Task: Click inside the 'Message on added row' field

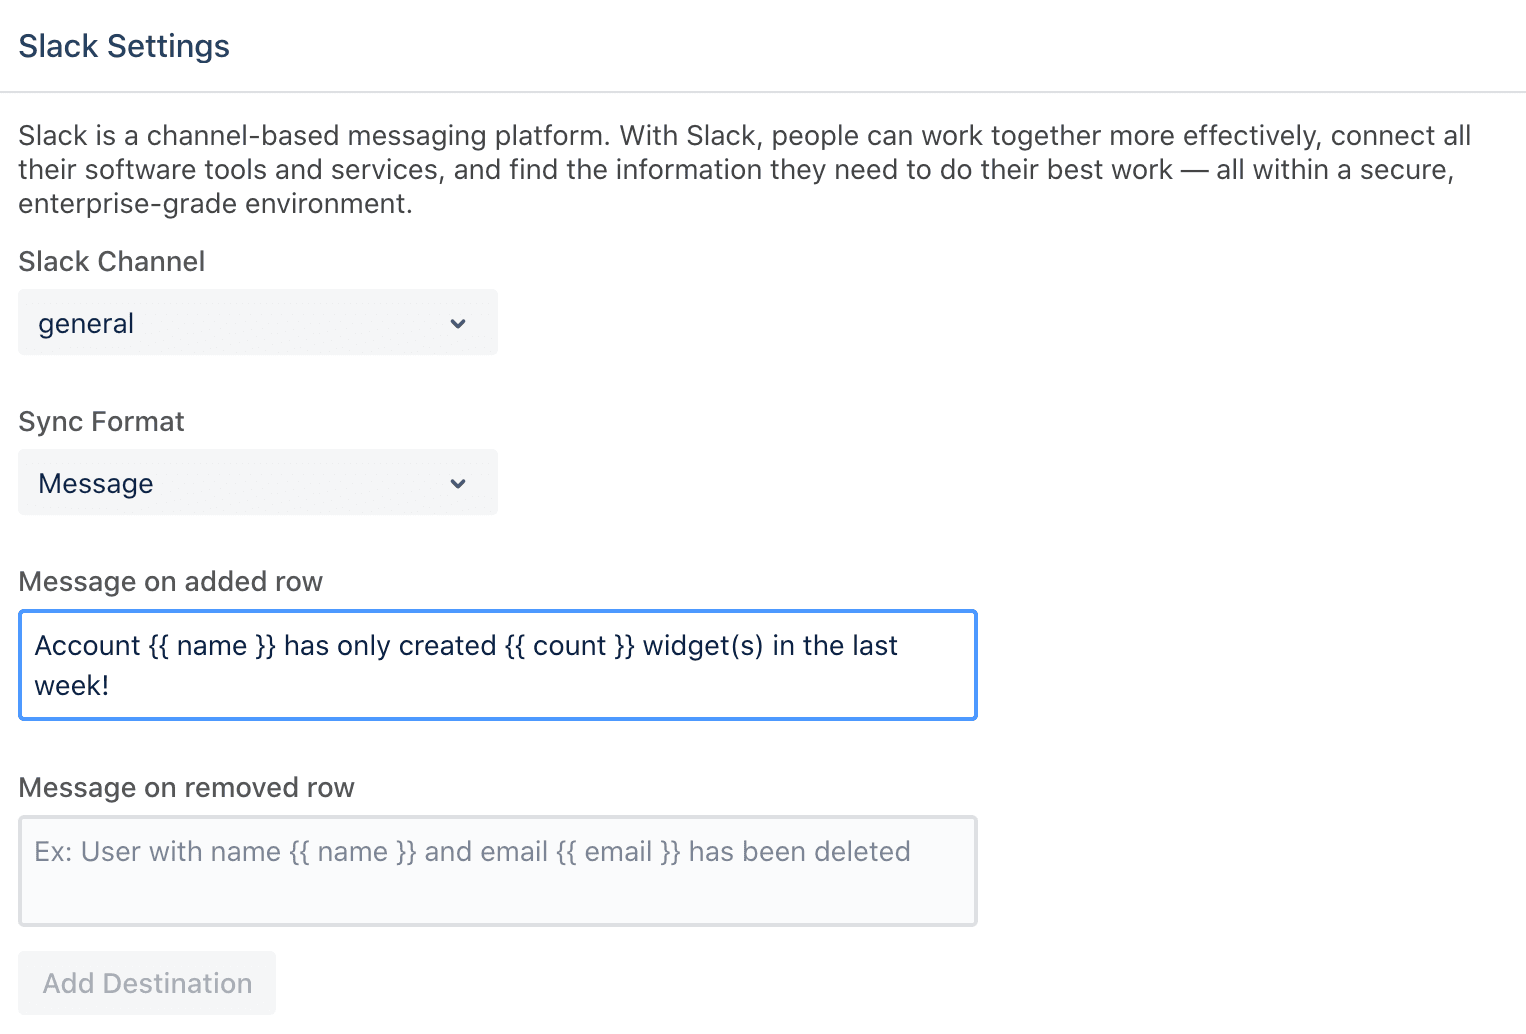Action: click(x=497, y=664)
